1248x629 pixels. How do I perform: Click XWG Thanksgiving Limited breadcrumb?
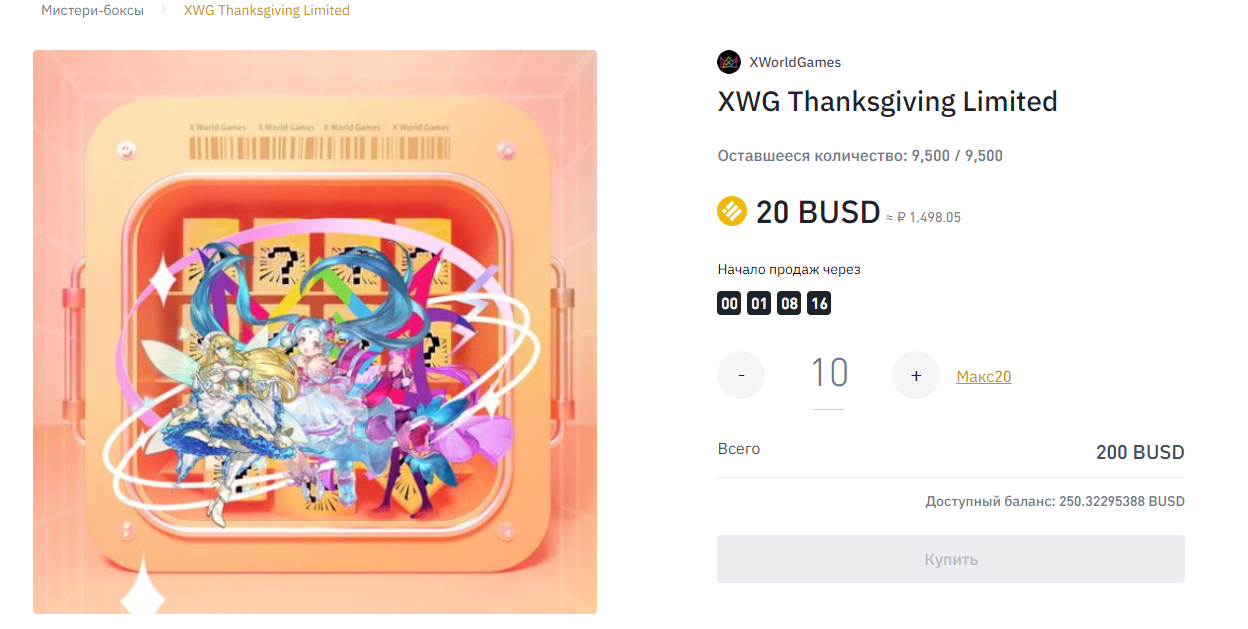pyautogui.click(x=267, y=10)
